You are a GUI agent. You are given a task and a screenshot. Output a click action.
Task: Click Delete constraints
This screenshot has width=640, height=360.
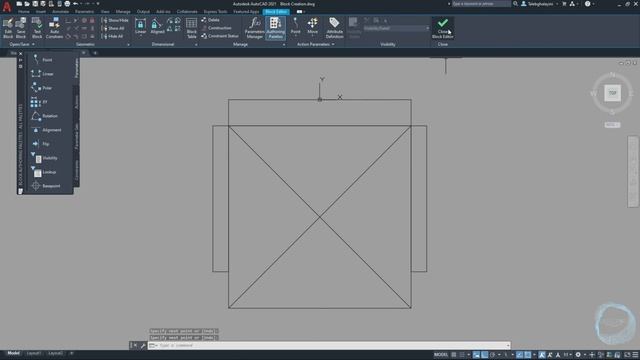tap(211, 20)
